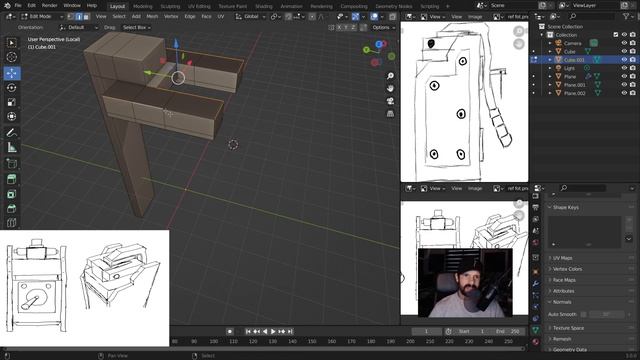Jump to timeline start button

coord(248,331)
